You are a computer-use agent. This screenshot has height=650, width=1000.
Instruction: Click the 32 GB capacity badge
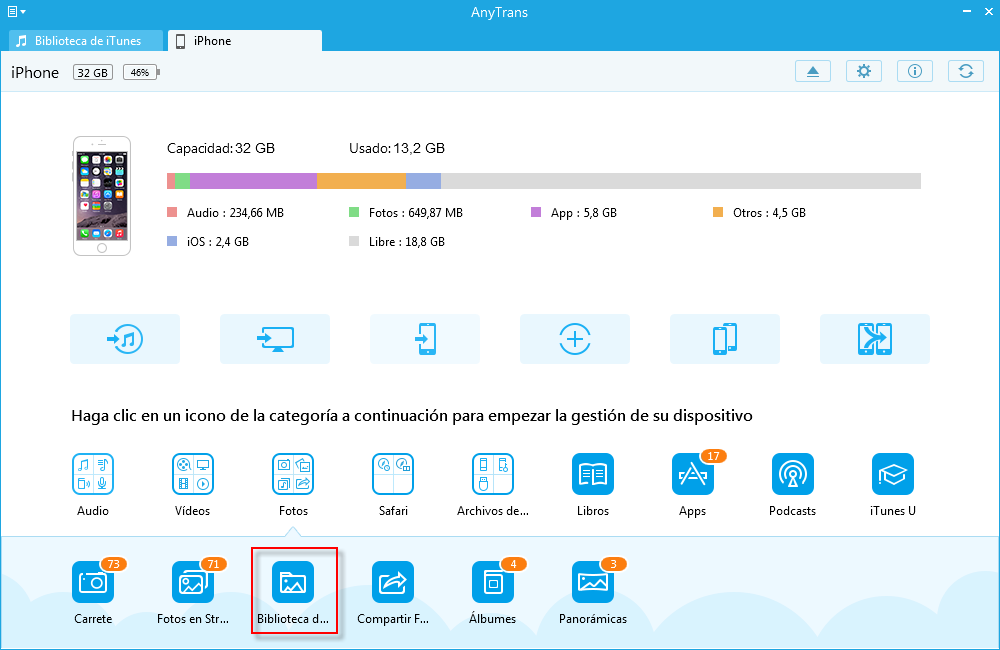click(x=92, y=72)
